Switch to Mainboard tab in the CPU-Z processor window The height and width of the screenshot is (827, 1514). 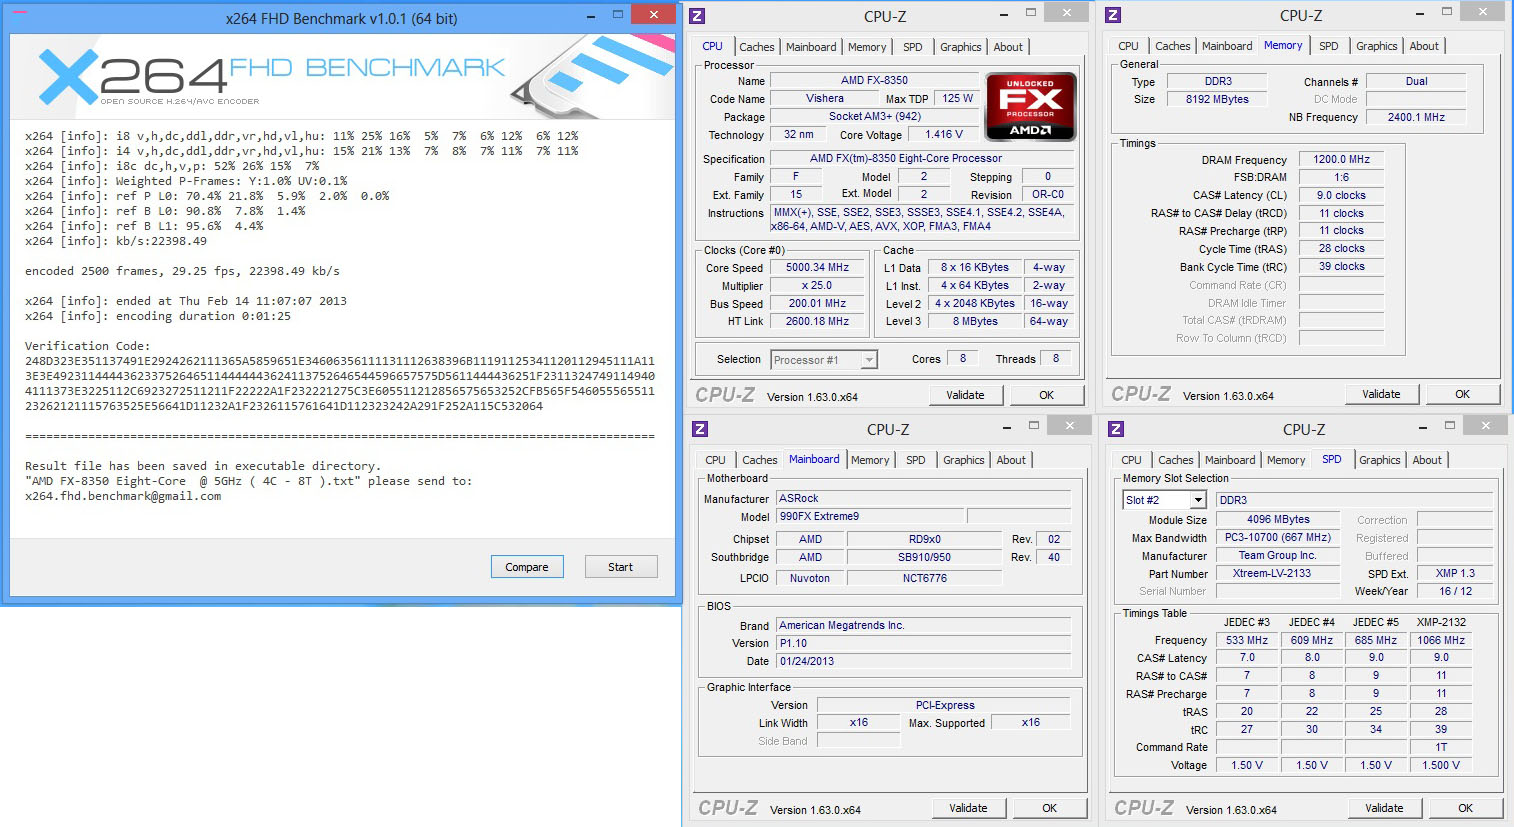tap(811, 47)
